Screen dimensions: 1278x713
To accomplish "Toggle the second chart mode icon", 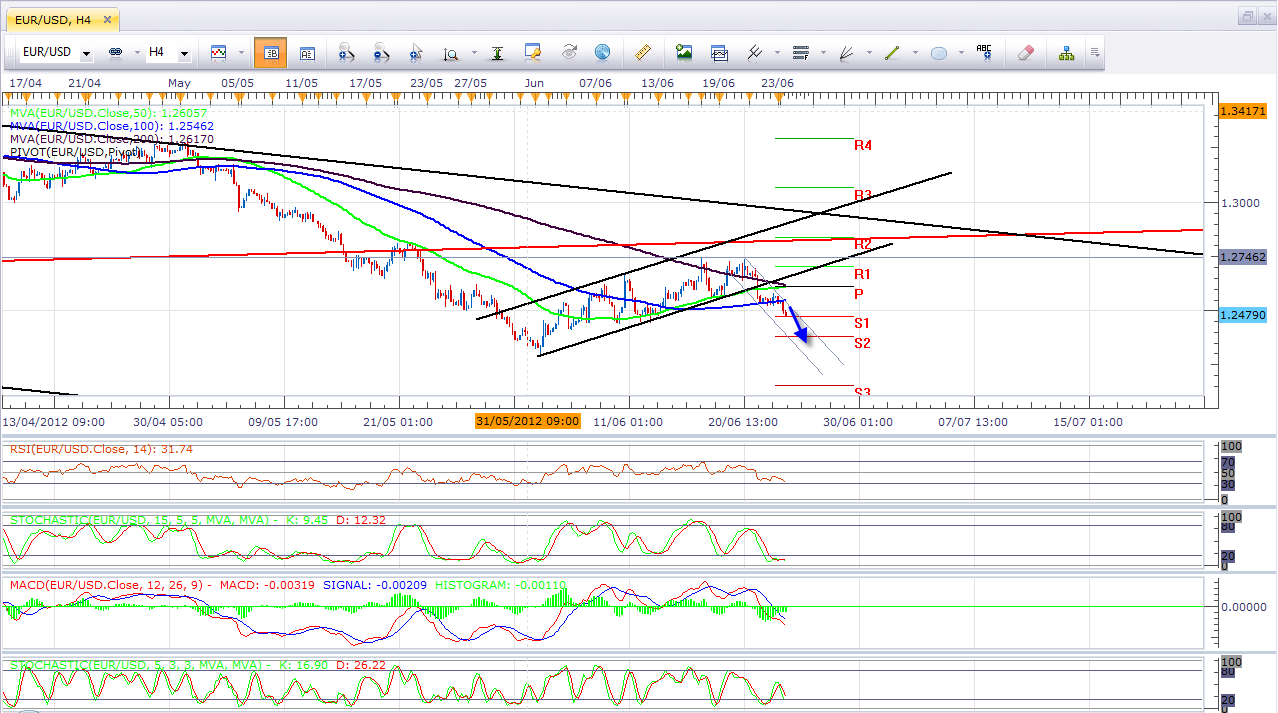I will 306,52.
